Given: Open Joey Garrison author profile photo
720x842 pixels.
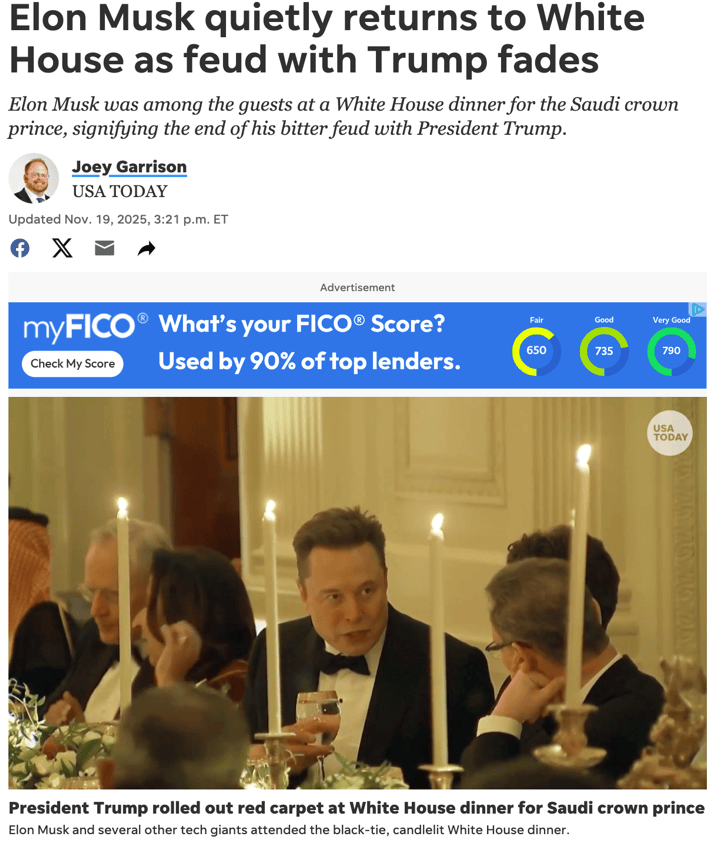Looking at the screenshot, I should [33, 178].
